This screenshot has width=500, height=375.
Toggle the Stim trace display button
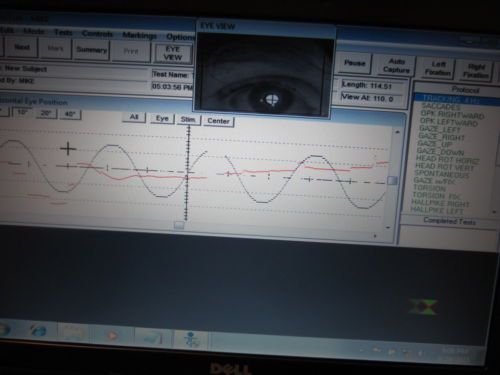(x=188, y=119)
